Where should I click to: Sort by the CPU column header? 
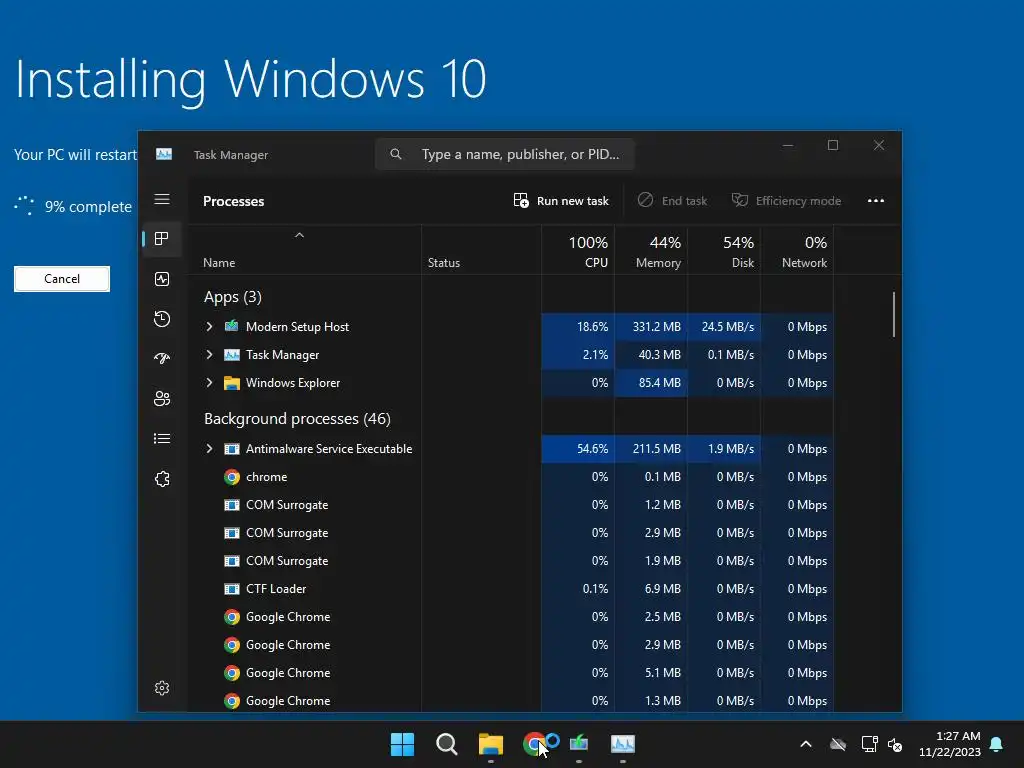tap(578, 251)
